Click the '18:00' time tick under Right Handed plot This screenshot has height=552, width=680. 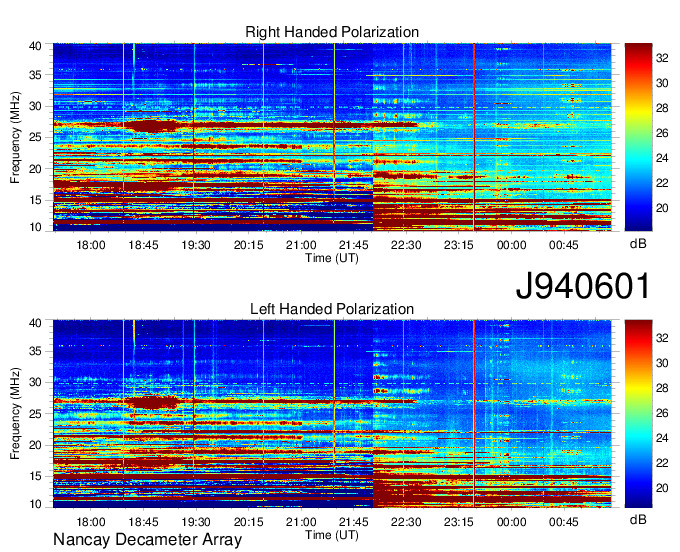pos(91,245)
